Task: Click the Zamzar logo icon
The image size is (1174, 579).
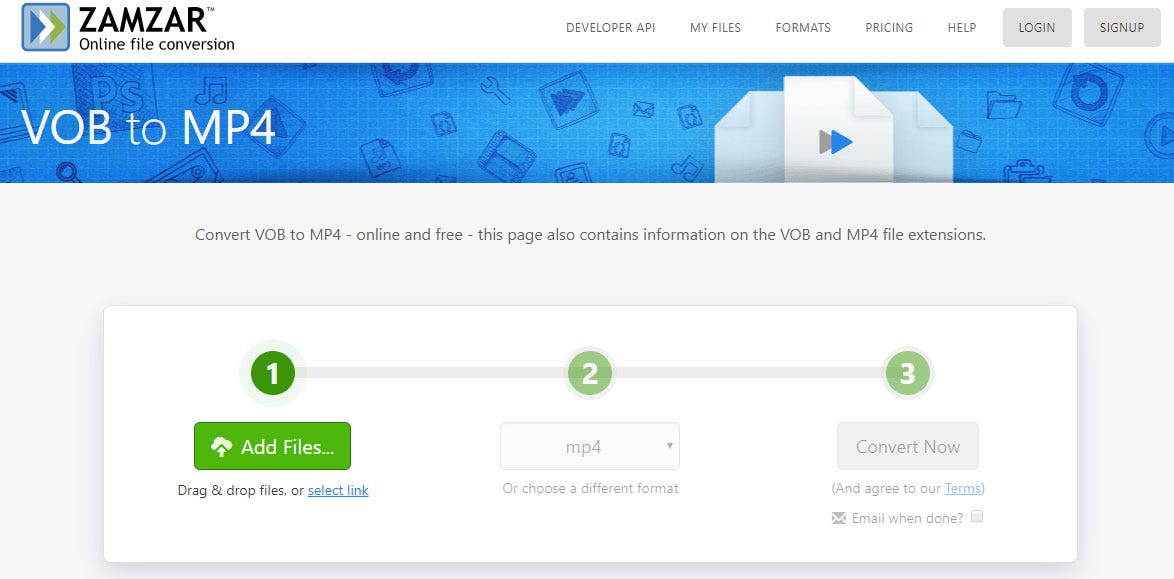Action: tap(46, 27)
